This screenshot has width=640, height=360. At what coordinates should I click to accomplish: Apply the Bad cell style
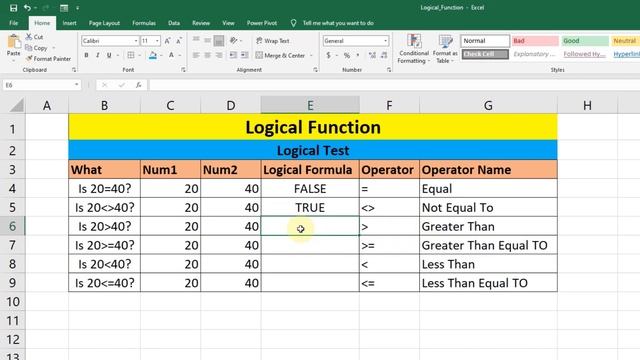tap(535, 41)
